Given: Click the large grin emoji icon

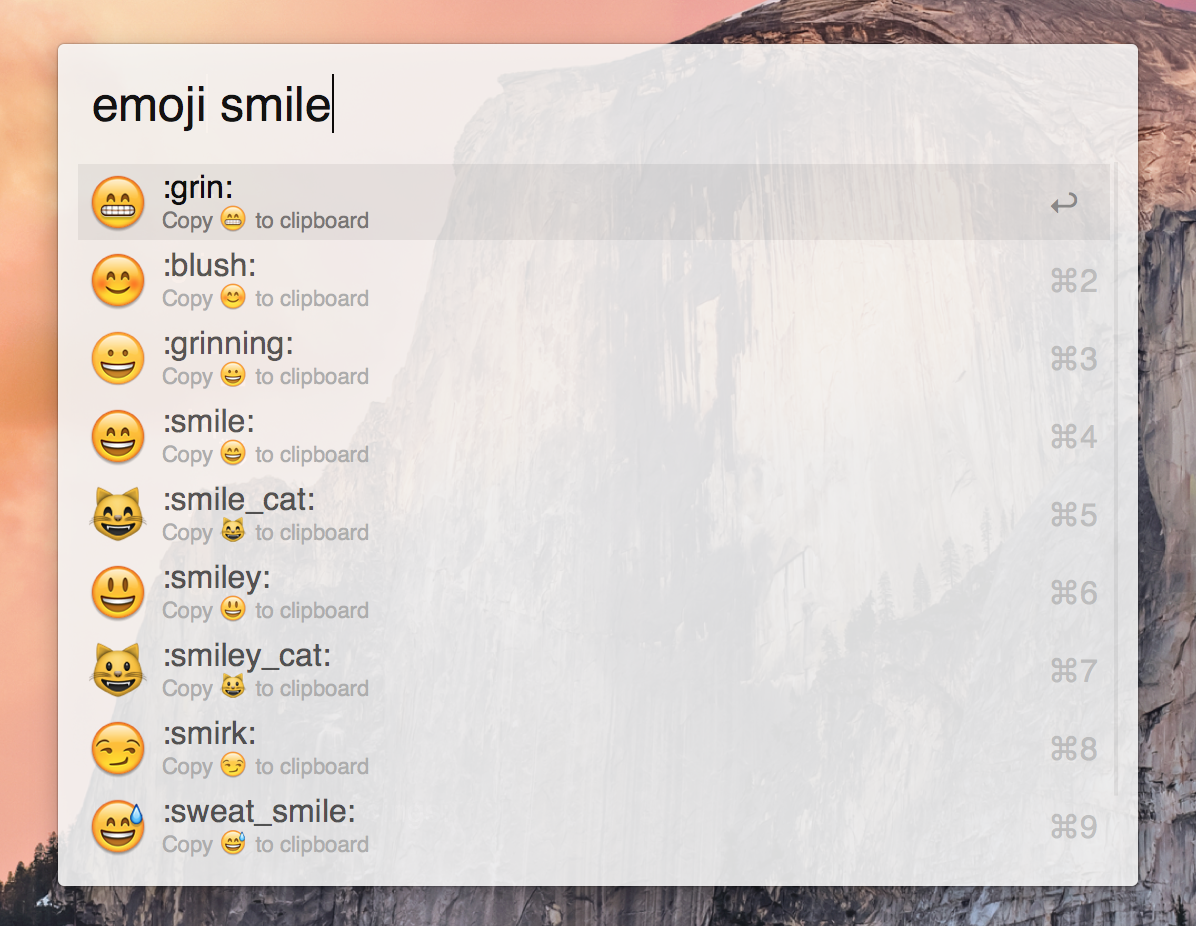Looking at the screenshot, I should click(x=118, y=203).
